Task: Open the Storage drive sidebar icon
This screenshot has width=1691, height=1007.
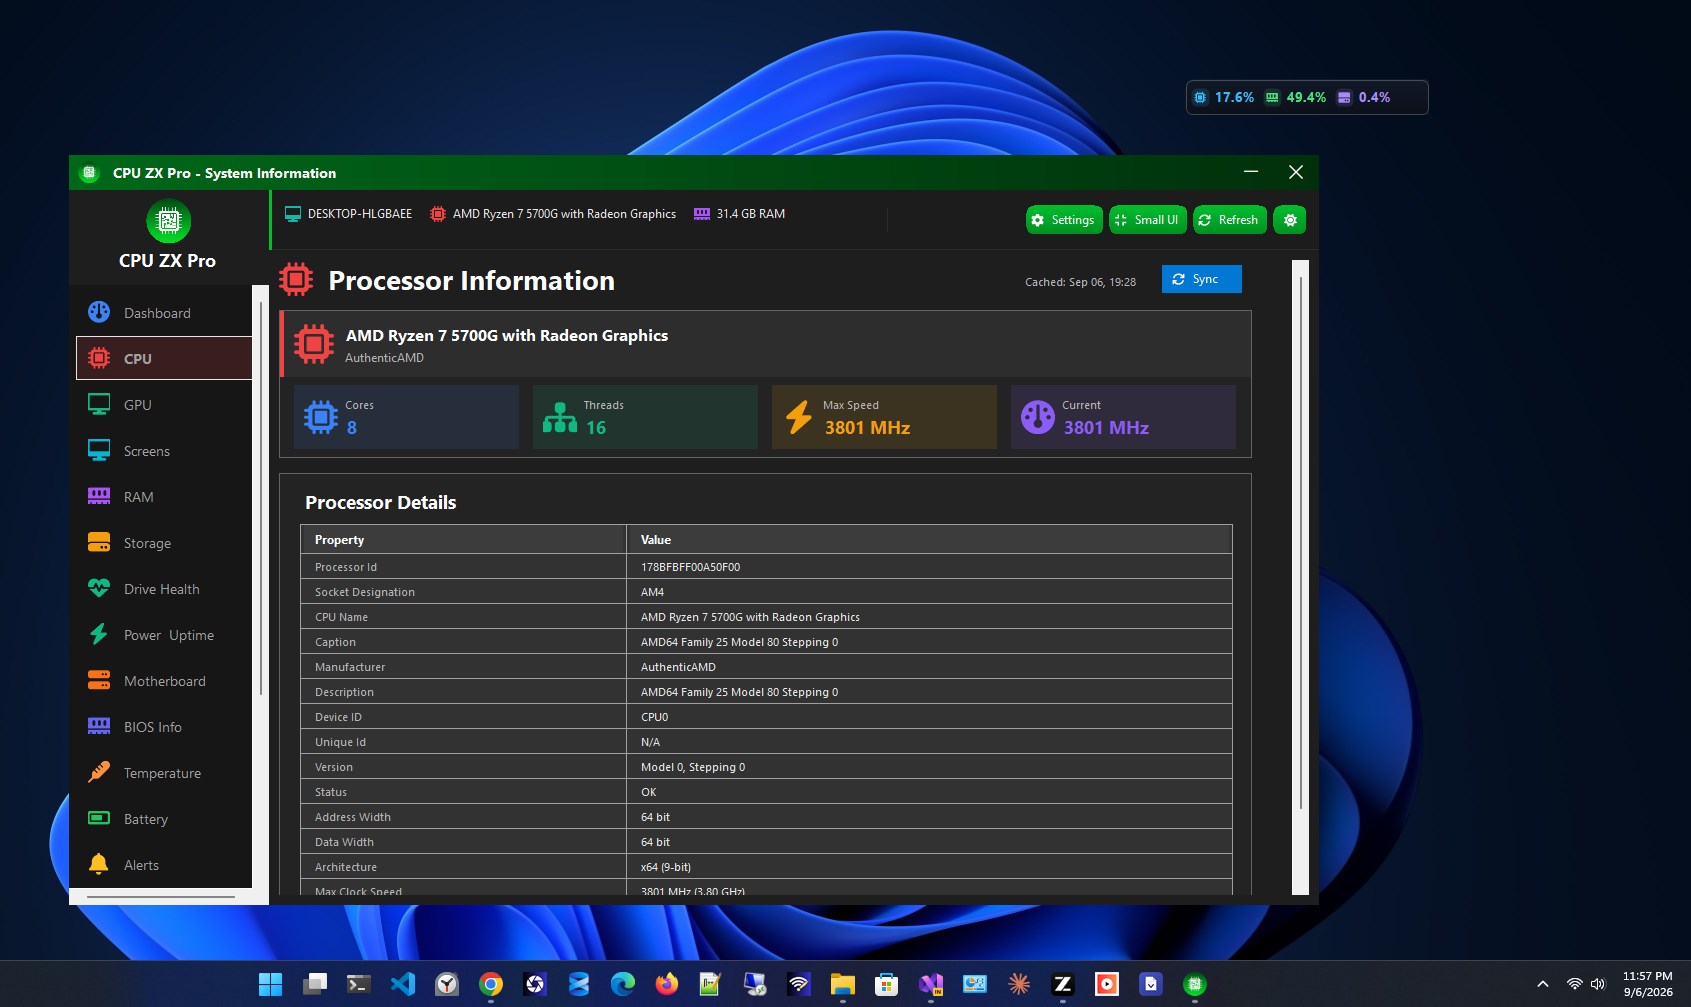Action: (99, 542)
